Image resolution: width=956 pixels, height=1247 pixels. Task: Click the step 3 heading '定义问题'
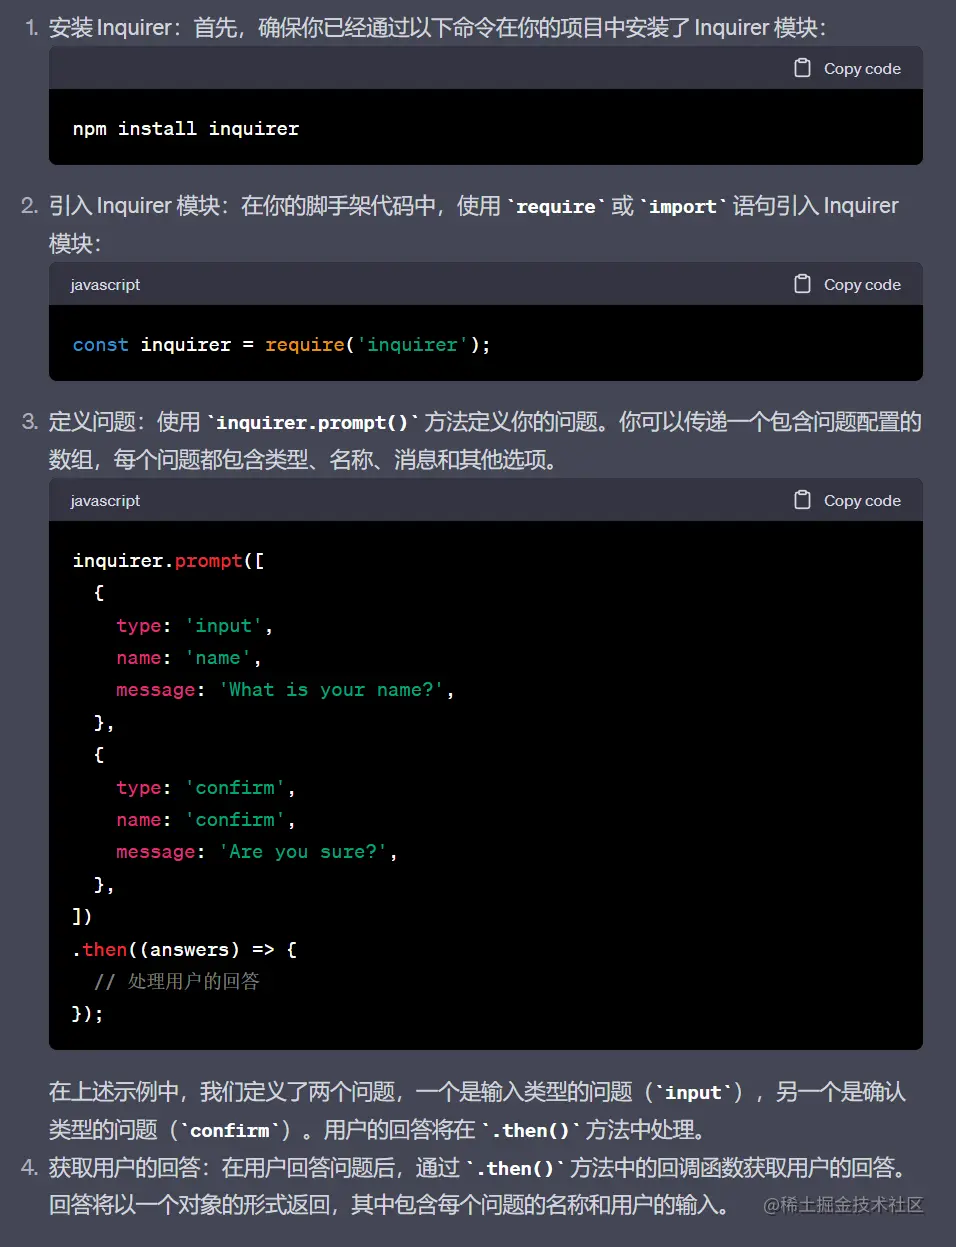(x=93, y=421)
